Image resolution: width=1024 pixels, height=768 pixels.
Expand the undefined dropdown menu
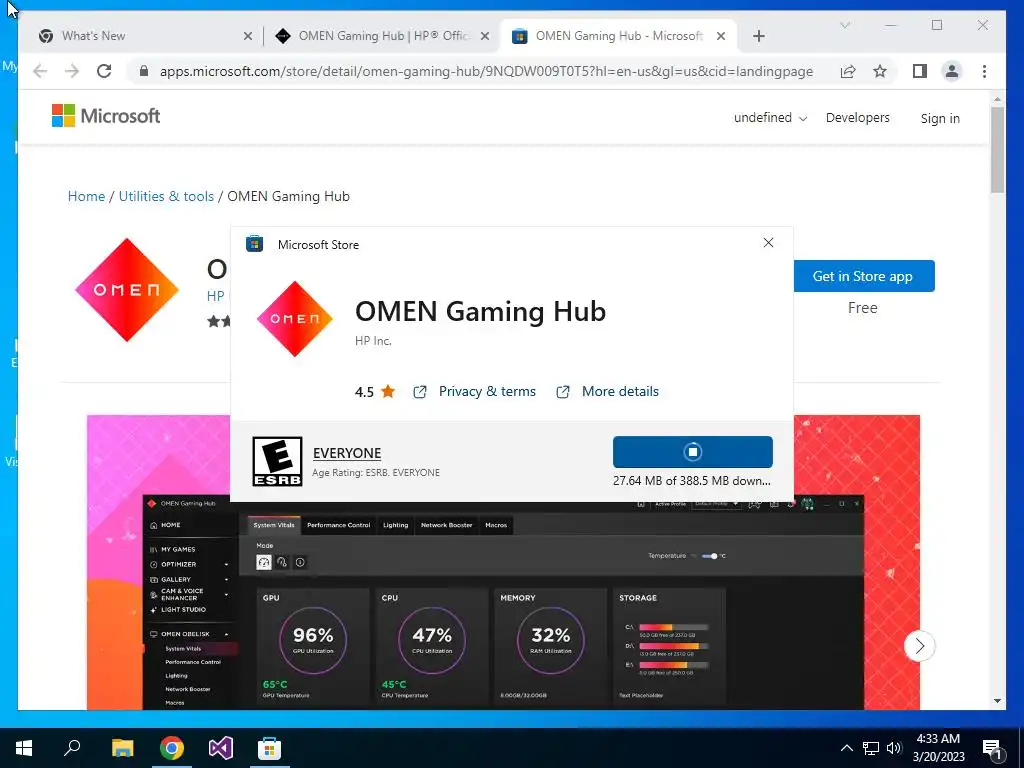771,118
